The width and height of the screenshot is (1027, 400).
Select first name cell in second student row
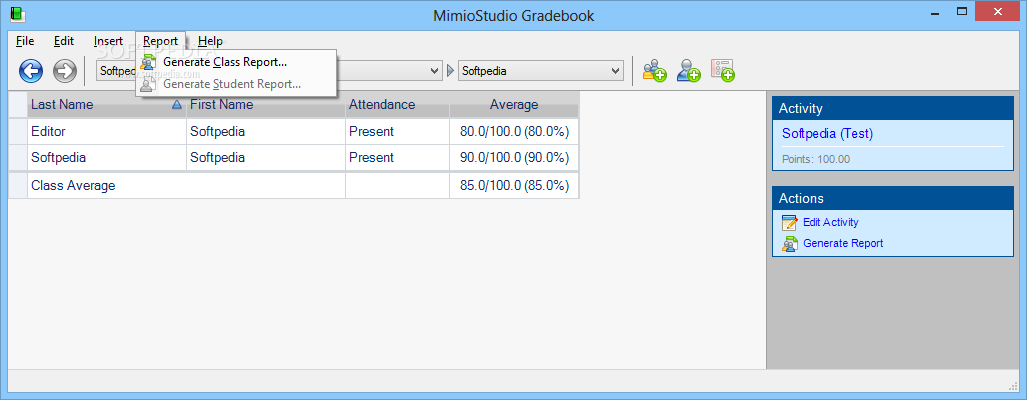(266, 158)
